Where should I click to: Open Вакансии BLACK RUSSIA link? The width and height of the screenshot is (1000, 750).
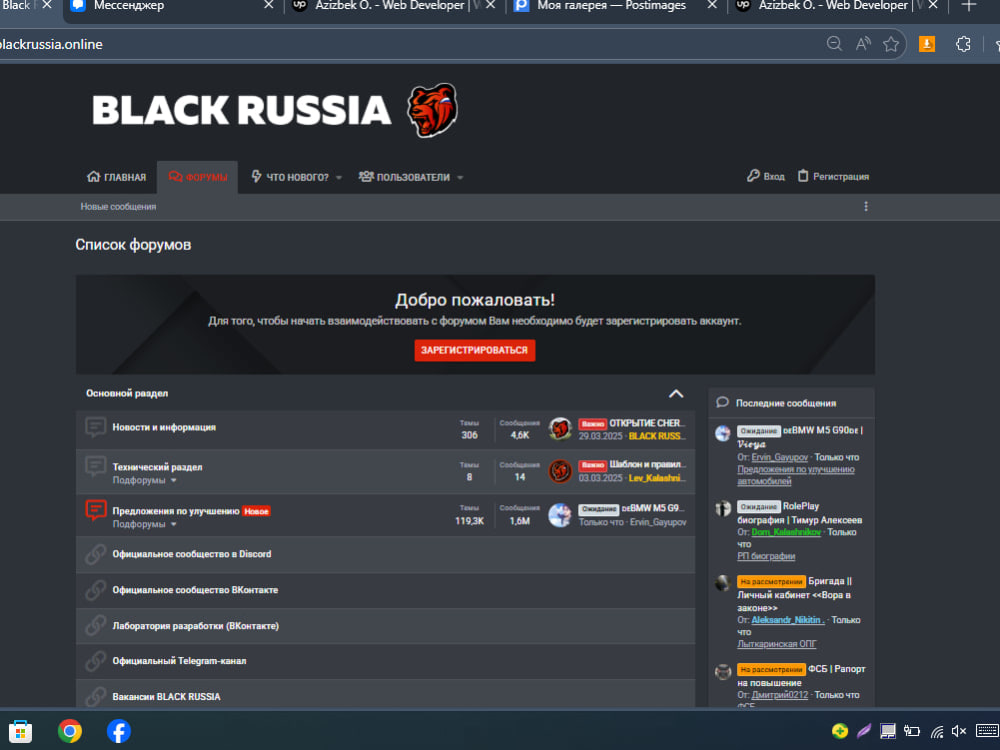coord(166,696)
